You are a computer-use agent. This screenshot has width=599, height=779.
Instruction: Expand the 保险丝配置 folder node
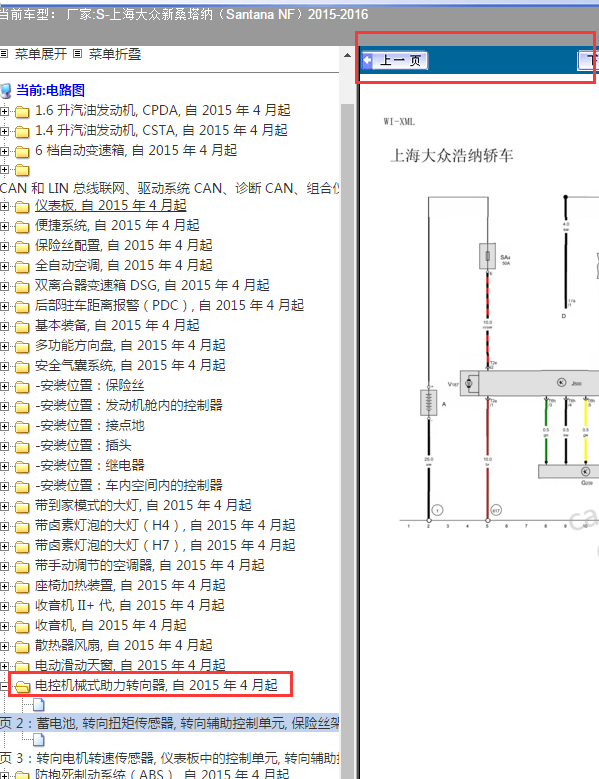coord(4,246)
